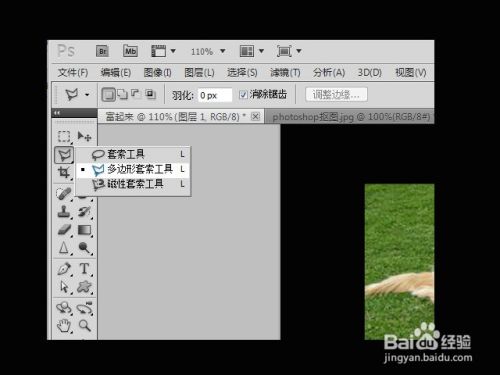Select the Clone Stamp tool
The image size is (500, 375).
tap(64, 211)
